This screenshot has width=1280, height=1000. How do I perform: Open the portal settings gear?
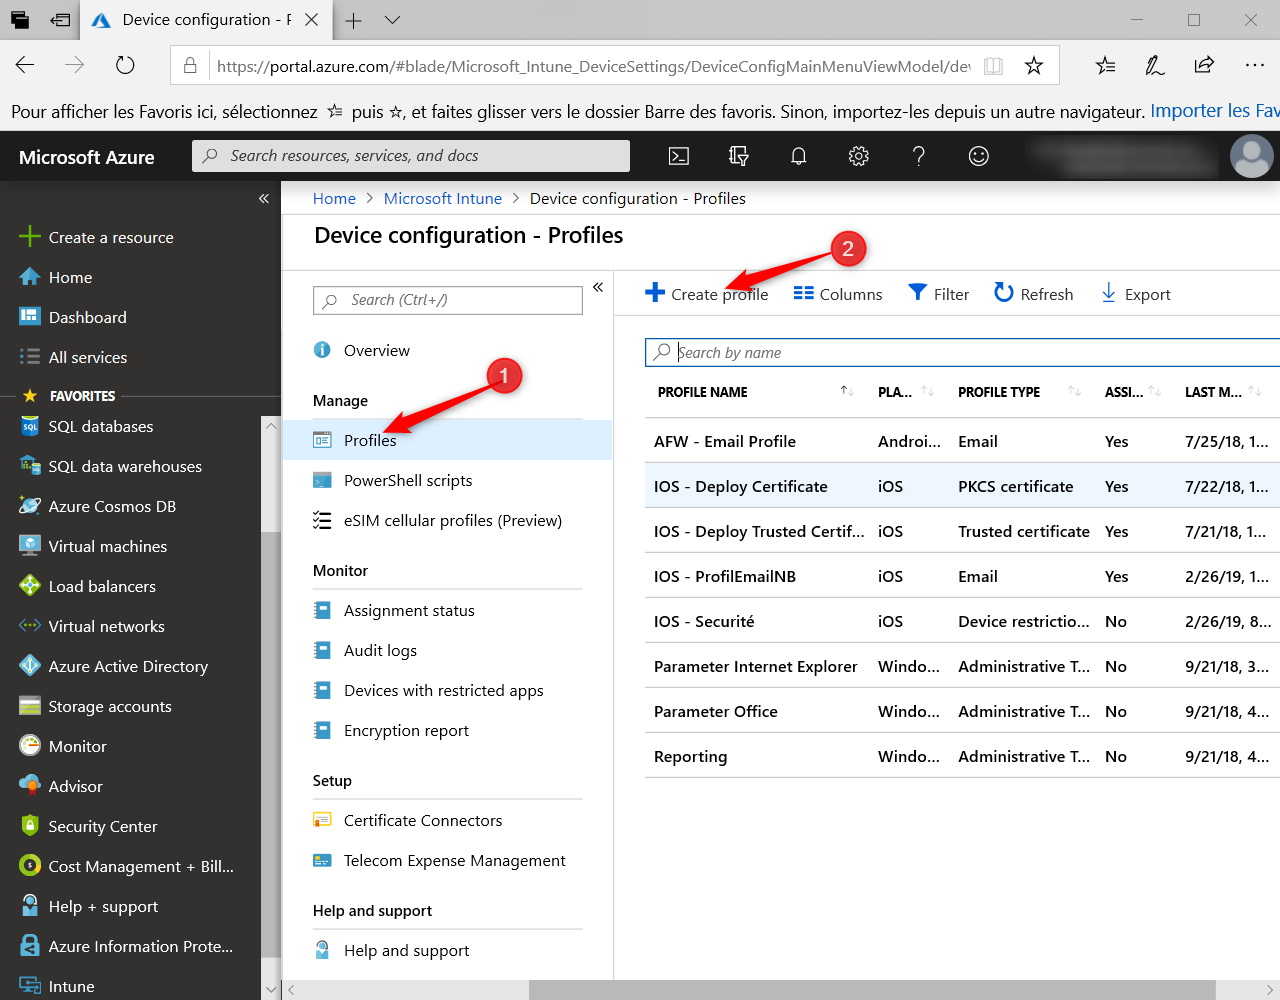858,156
